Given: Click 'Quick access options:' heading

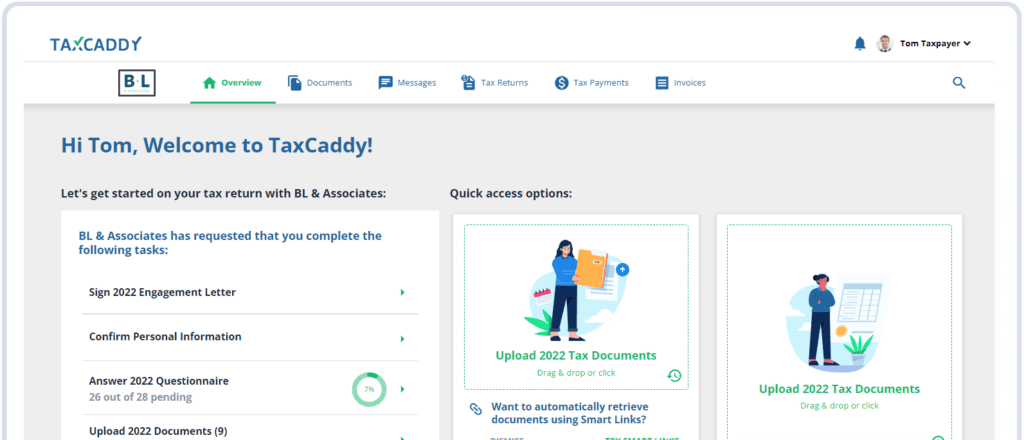Looking at the screenshot, I should 511,194.
